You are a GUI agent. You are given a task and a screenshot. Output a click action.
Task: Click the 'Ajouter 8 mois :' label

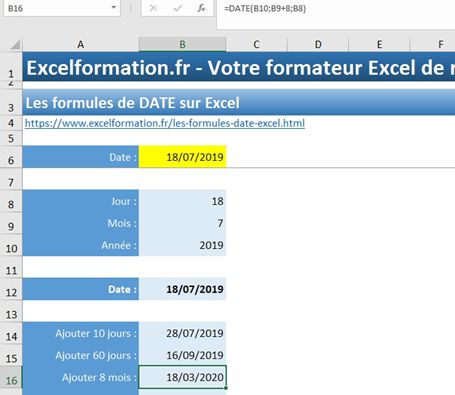click(81, 377)
